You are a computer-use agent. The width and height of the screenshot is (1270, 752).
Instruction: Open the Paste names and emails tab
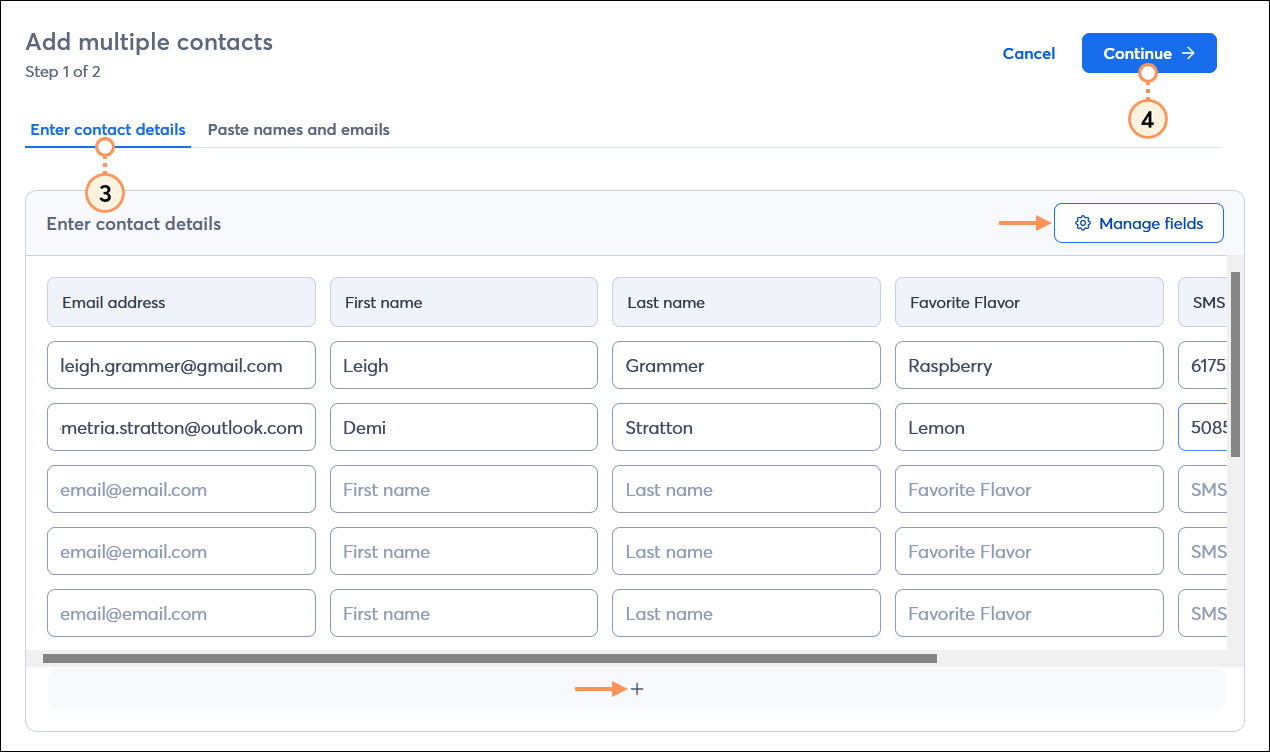(298, 129)
